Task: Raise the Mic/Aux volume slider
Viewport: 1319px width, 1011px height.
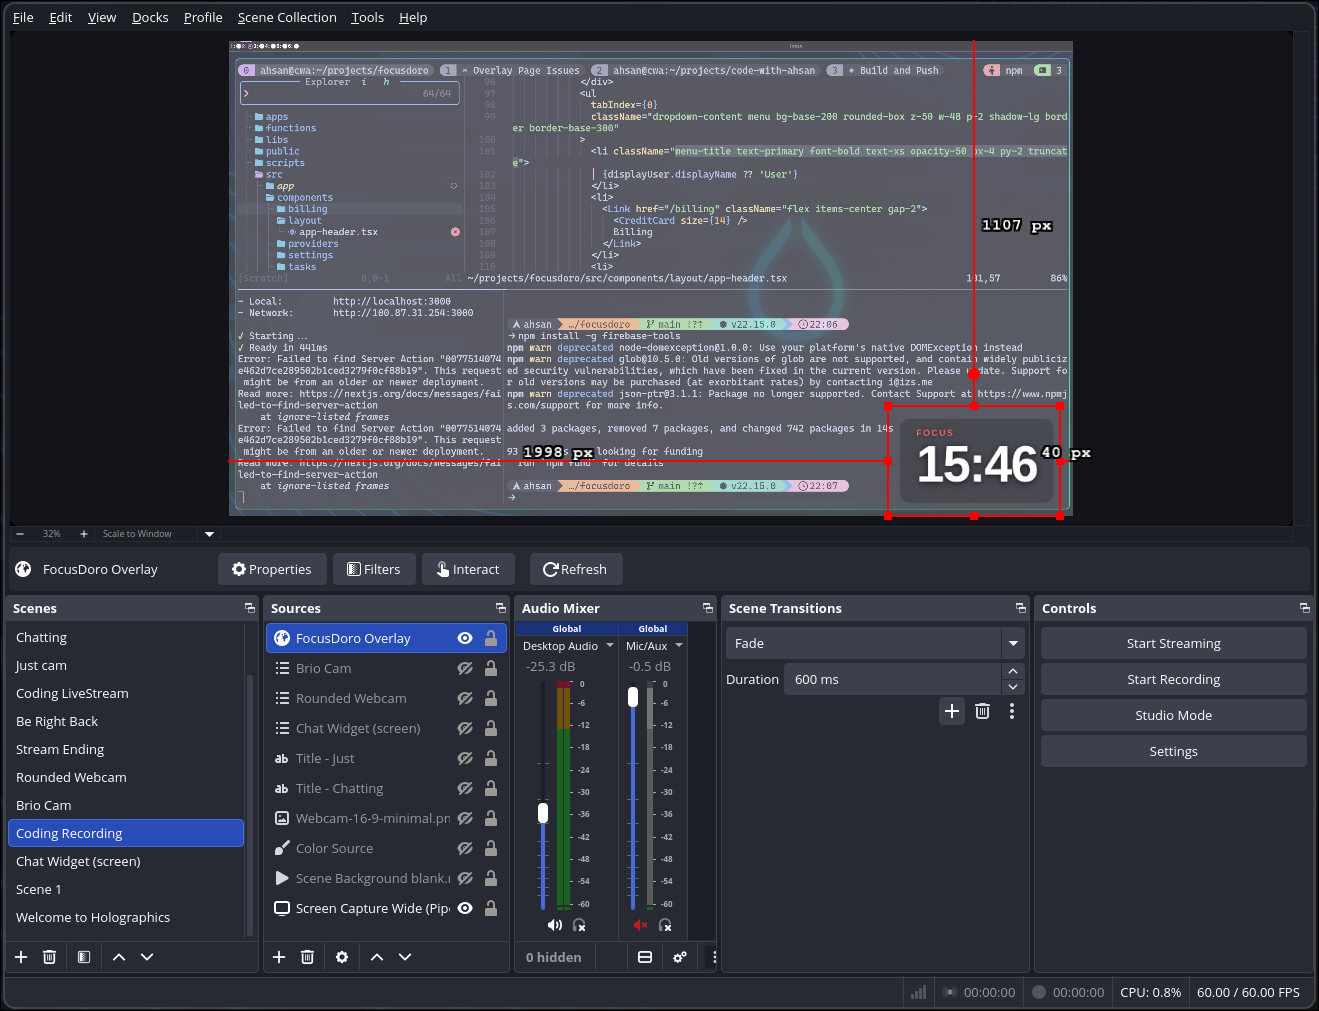Action: click(633, 697)
